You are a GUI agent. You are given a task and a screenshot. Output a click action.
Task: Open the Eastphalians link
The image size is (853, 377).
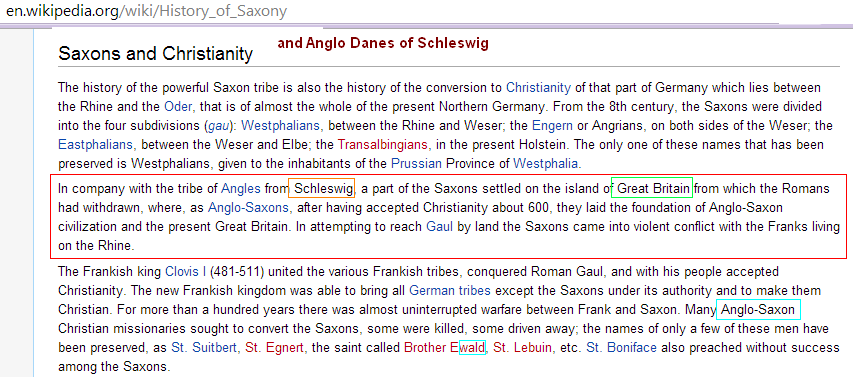pyautogui.click(x=95, y=145)
